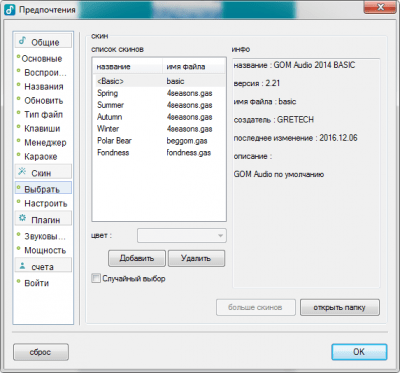Sort by the название column header
The height and width of the screenshot is (373, 400).
click(x=128, y=67)
